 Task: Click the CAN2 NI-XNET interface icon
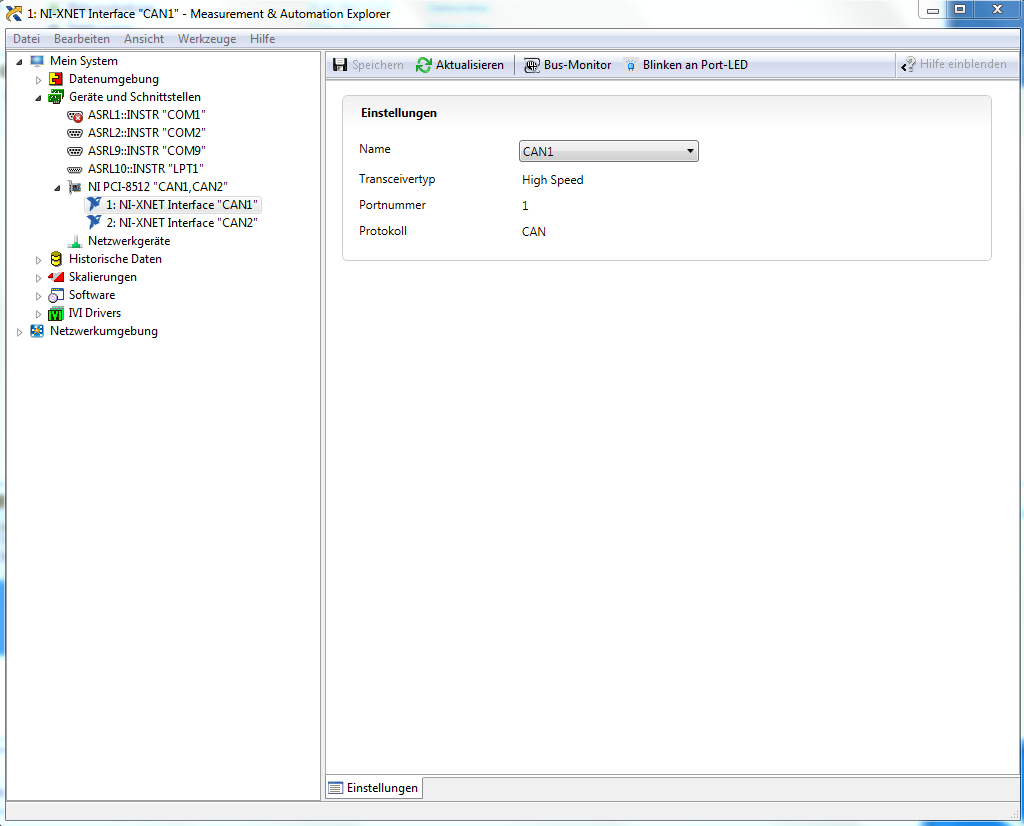[x=94, y=223]
